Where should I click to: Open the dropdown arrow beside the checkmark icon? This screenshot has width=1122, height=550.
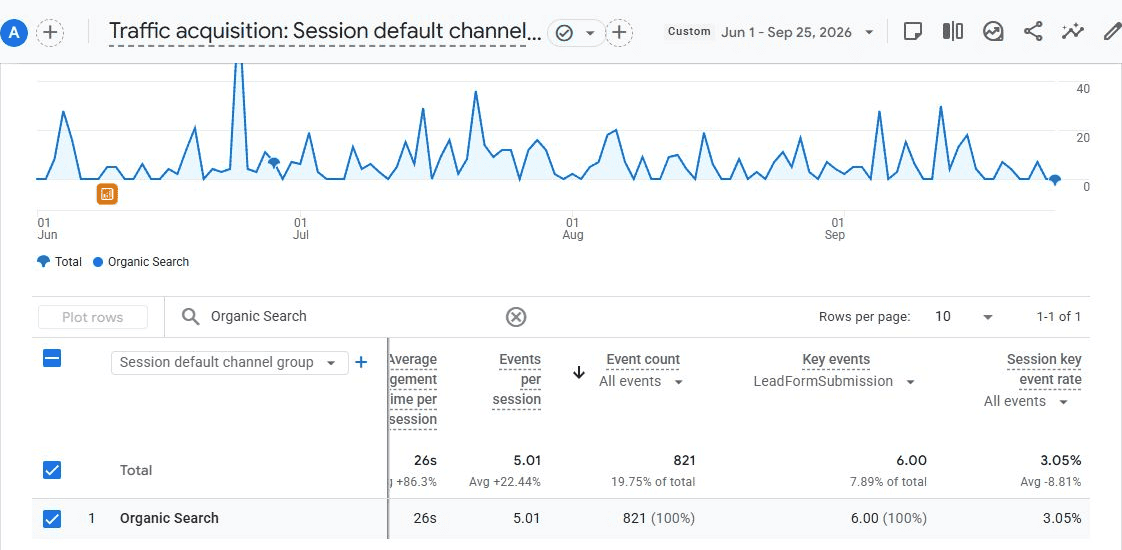(x=590, y=33)
